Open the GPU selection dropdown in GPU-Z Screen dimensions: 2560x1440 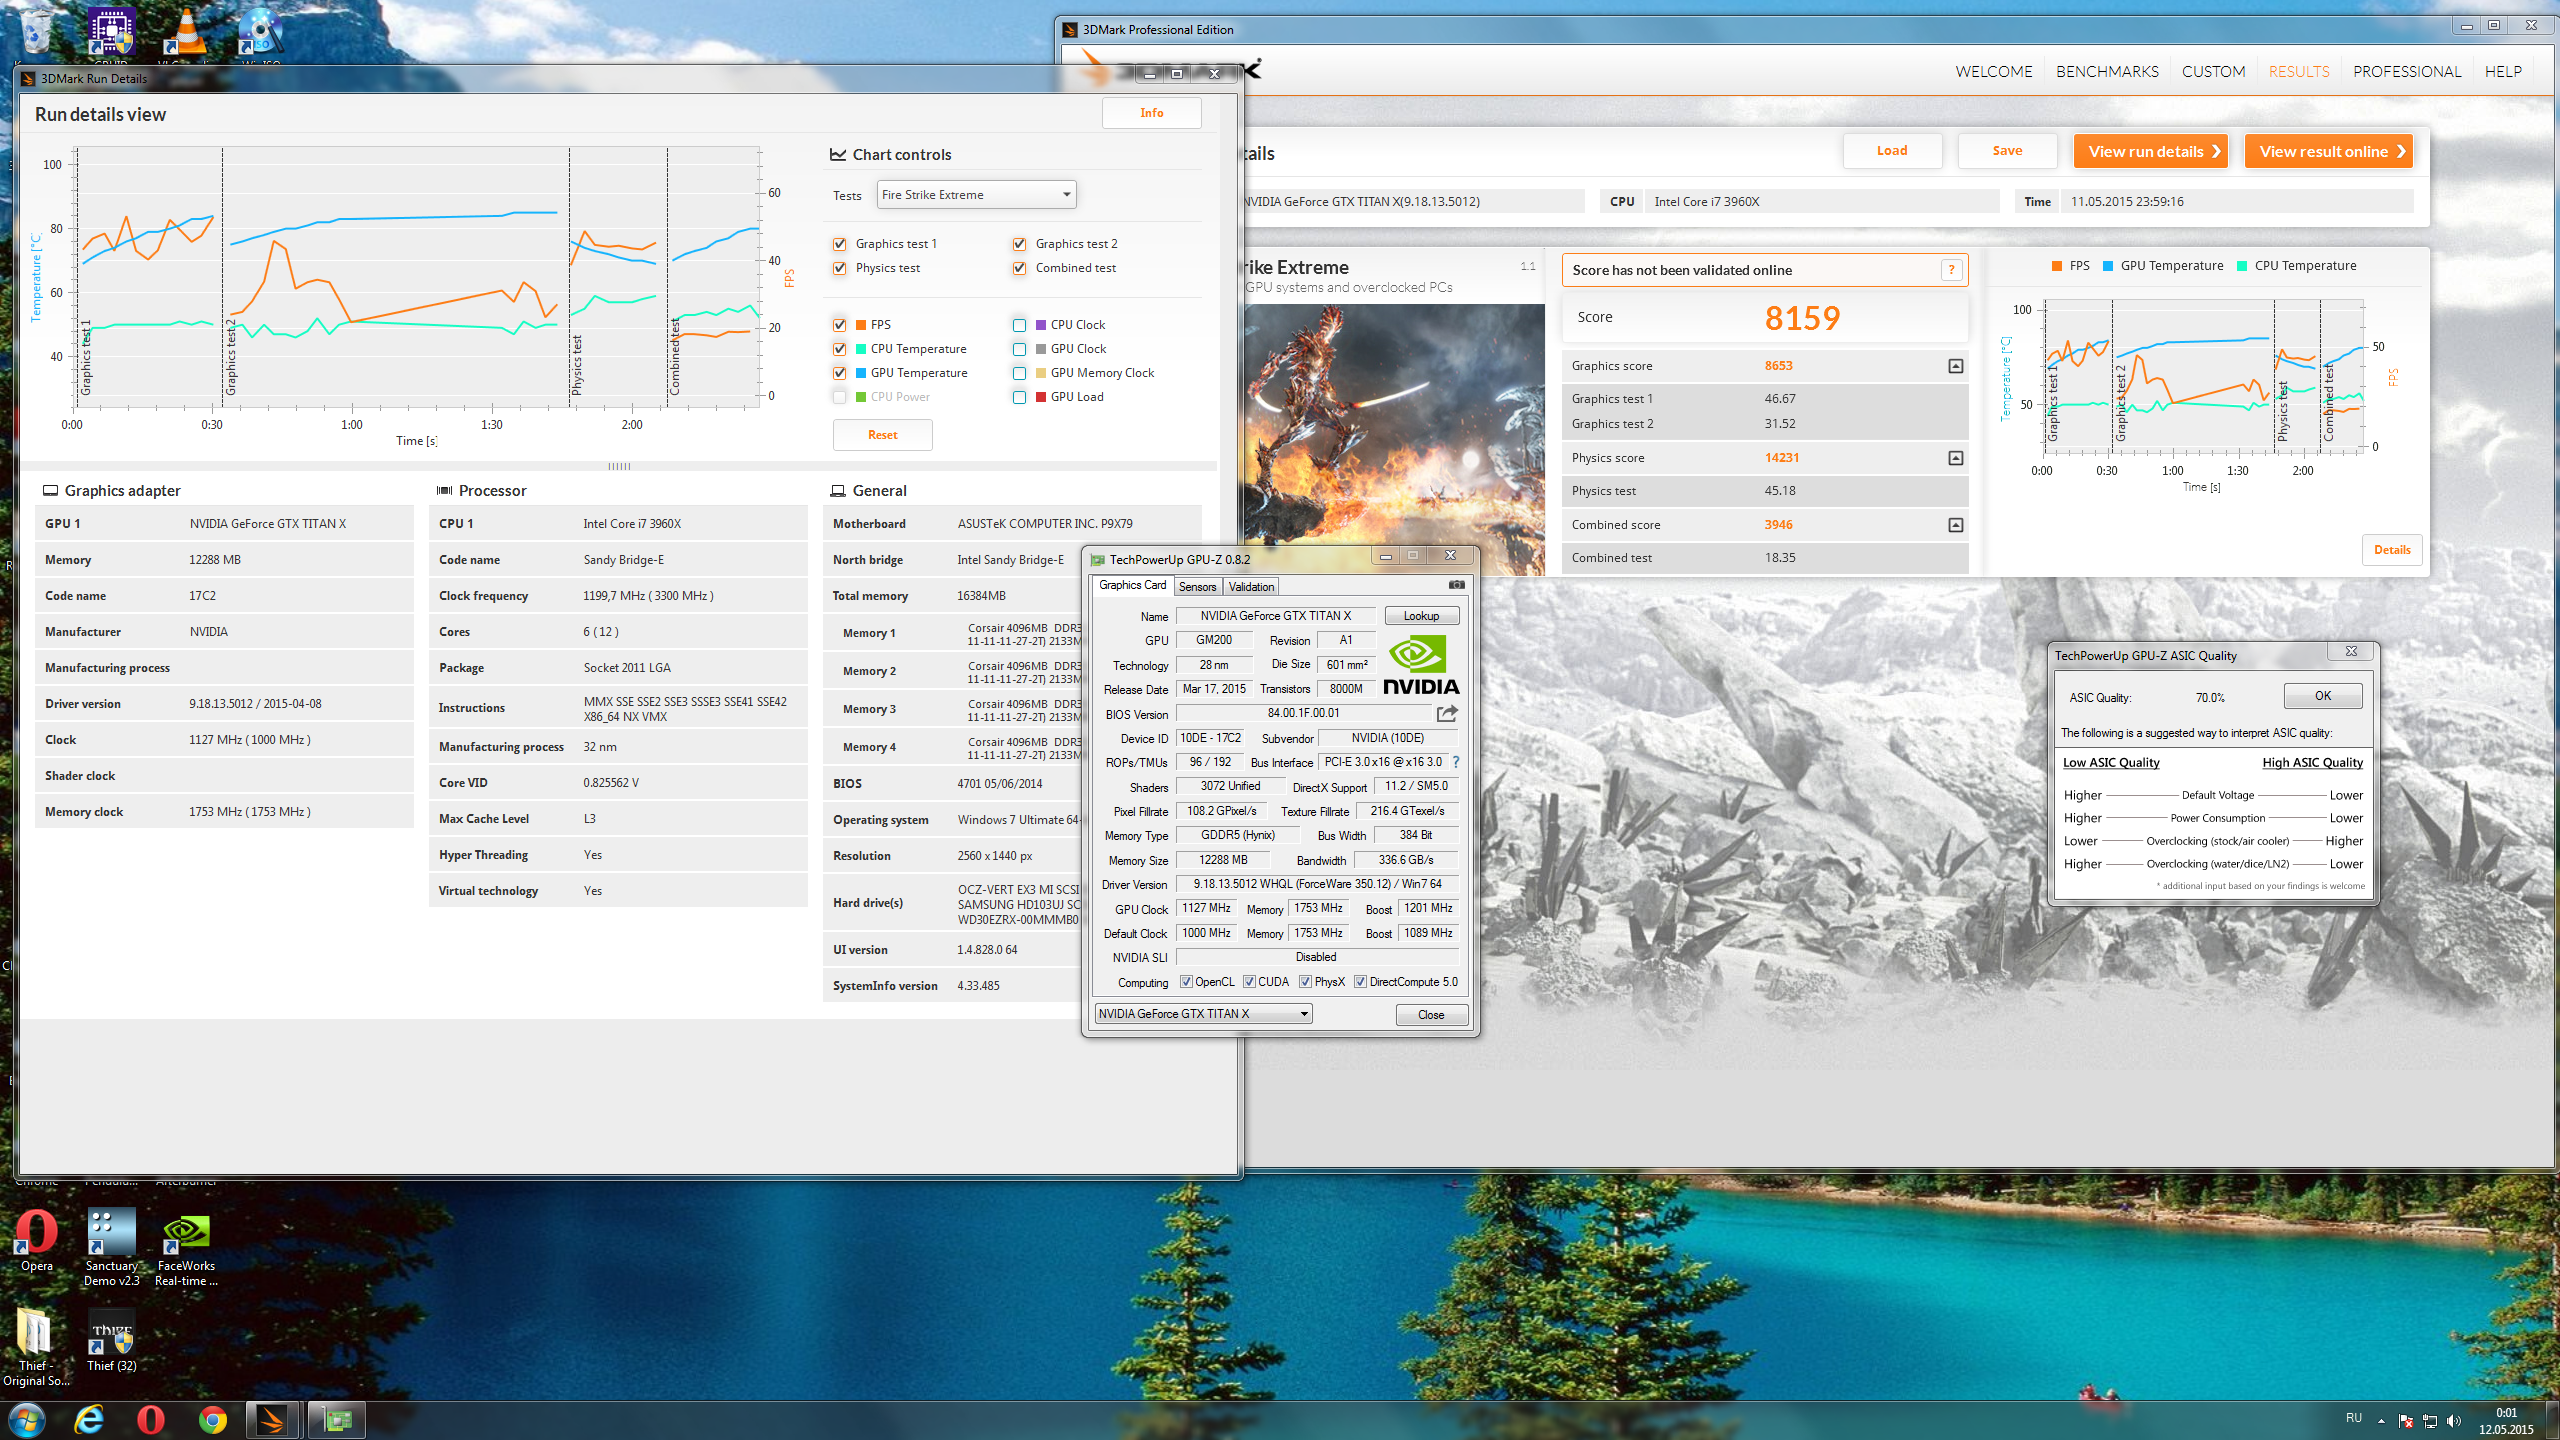(1203, 1014)
